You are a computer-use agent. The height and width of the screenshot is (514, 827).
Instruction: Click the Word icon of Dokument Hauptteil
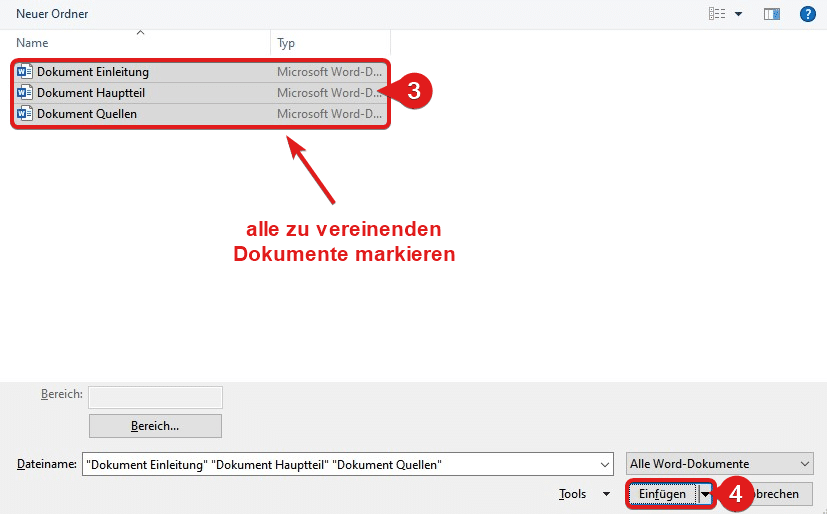coord(25,93)
